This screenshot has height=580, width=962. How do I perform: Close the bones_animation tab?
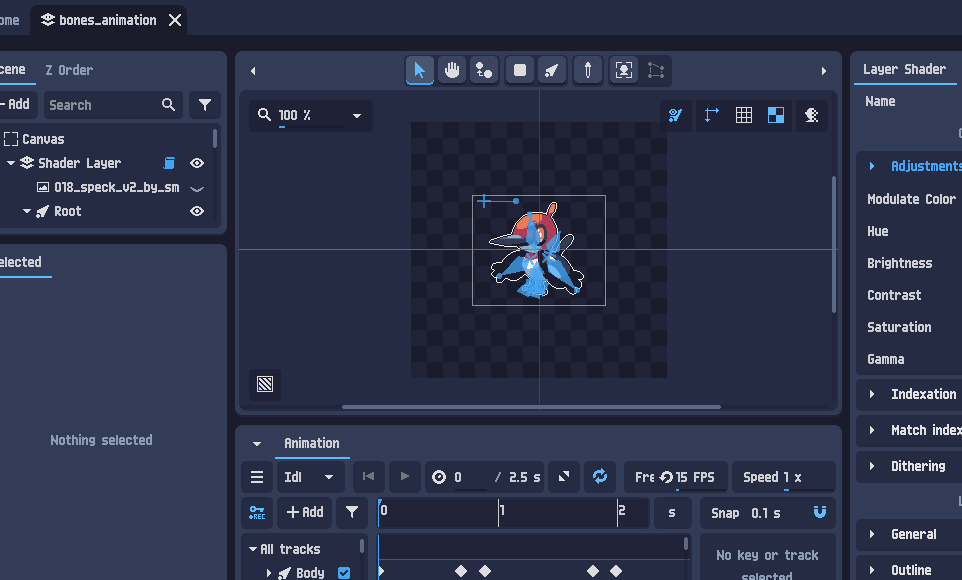tap(175, 20)
